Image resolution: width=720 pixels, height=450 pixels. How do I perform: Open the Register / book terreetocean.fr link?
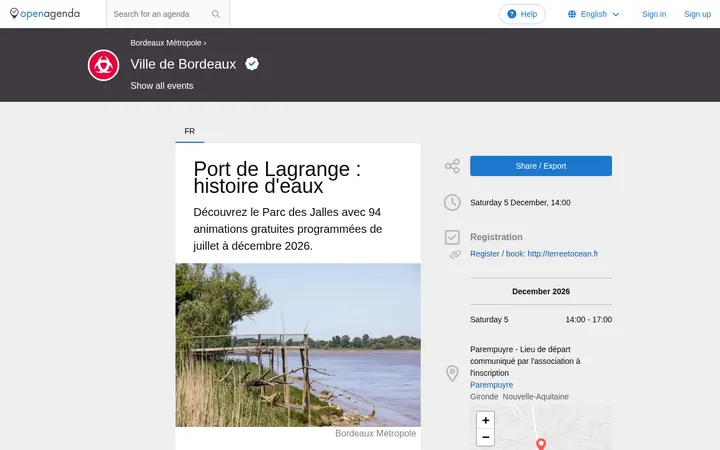coord(534,254)
